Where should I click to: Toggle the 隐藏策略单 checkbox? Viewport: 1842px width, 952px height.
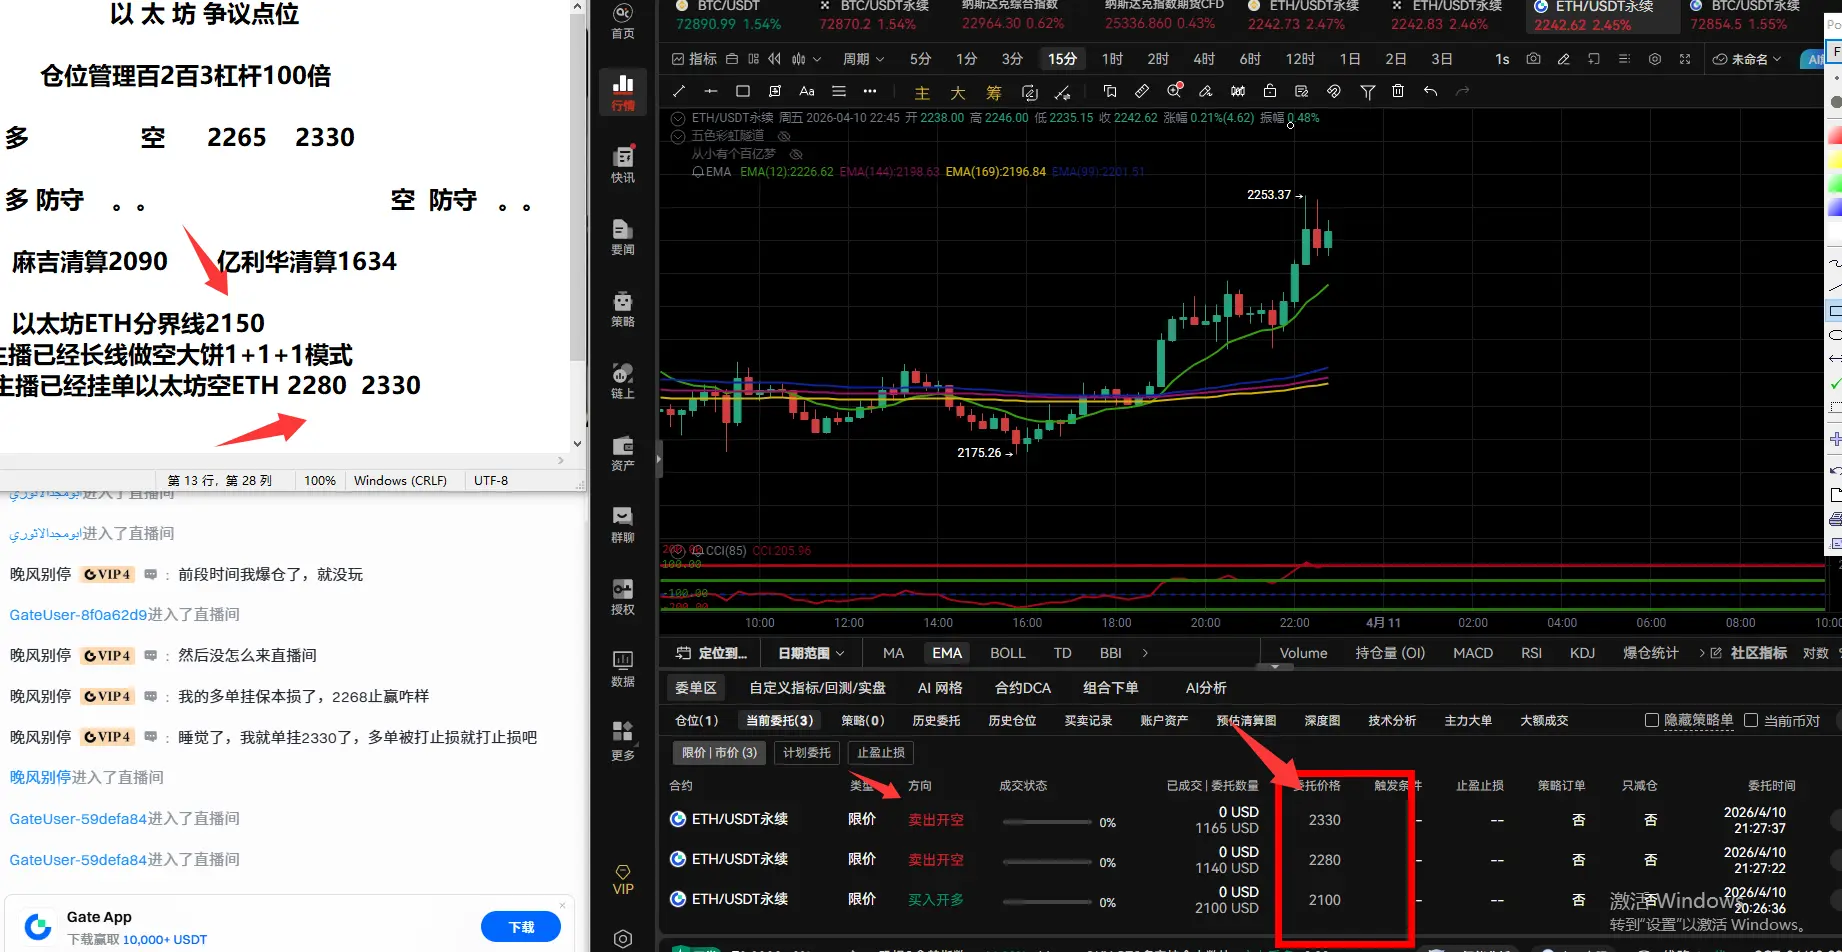pyautogui.click(x=1652, y=720)
